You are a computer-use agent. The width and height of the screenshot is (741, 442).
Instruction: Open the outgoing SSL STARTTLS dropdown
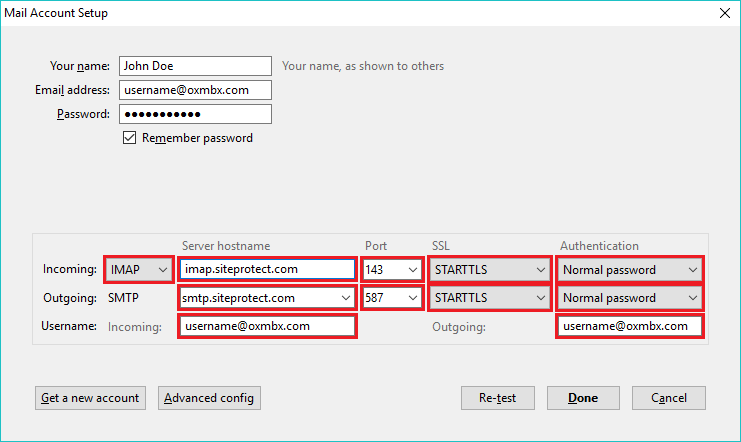click(x=489, y=297)
